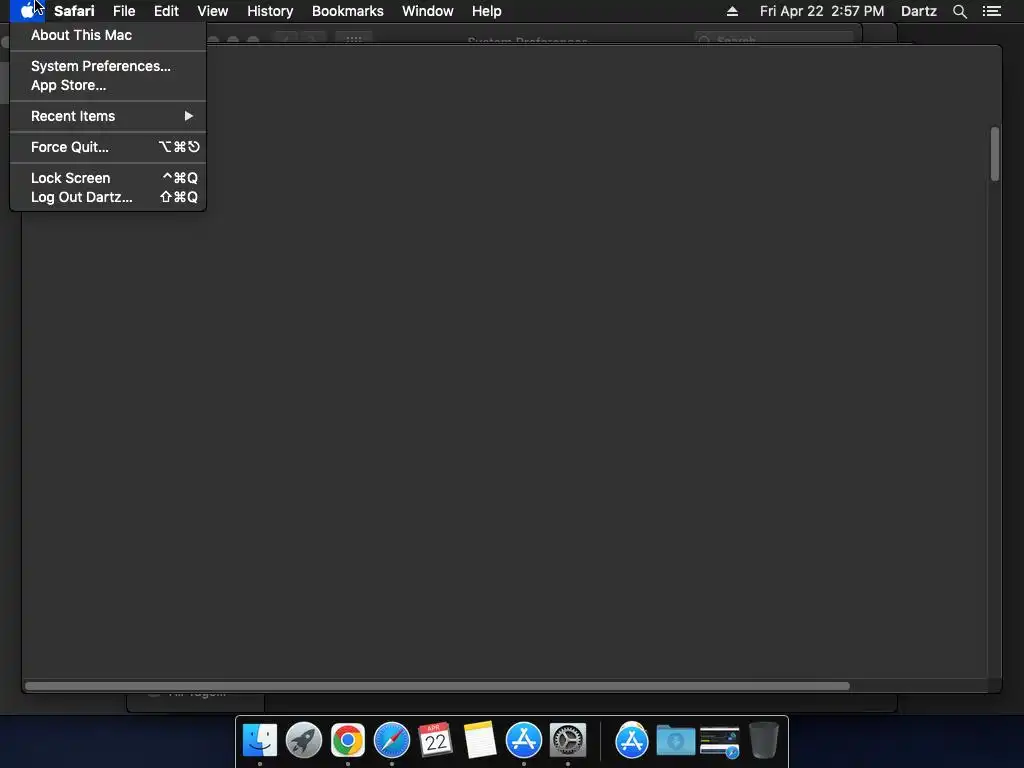Open the Help menu
1024x768 pixels.
pyautogui.click(x=487, y=11)
